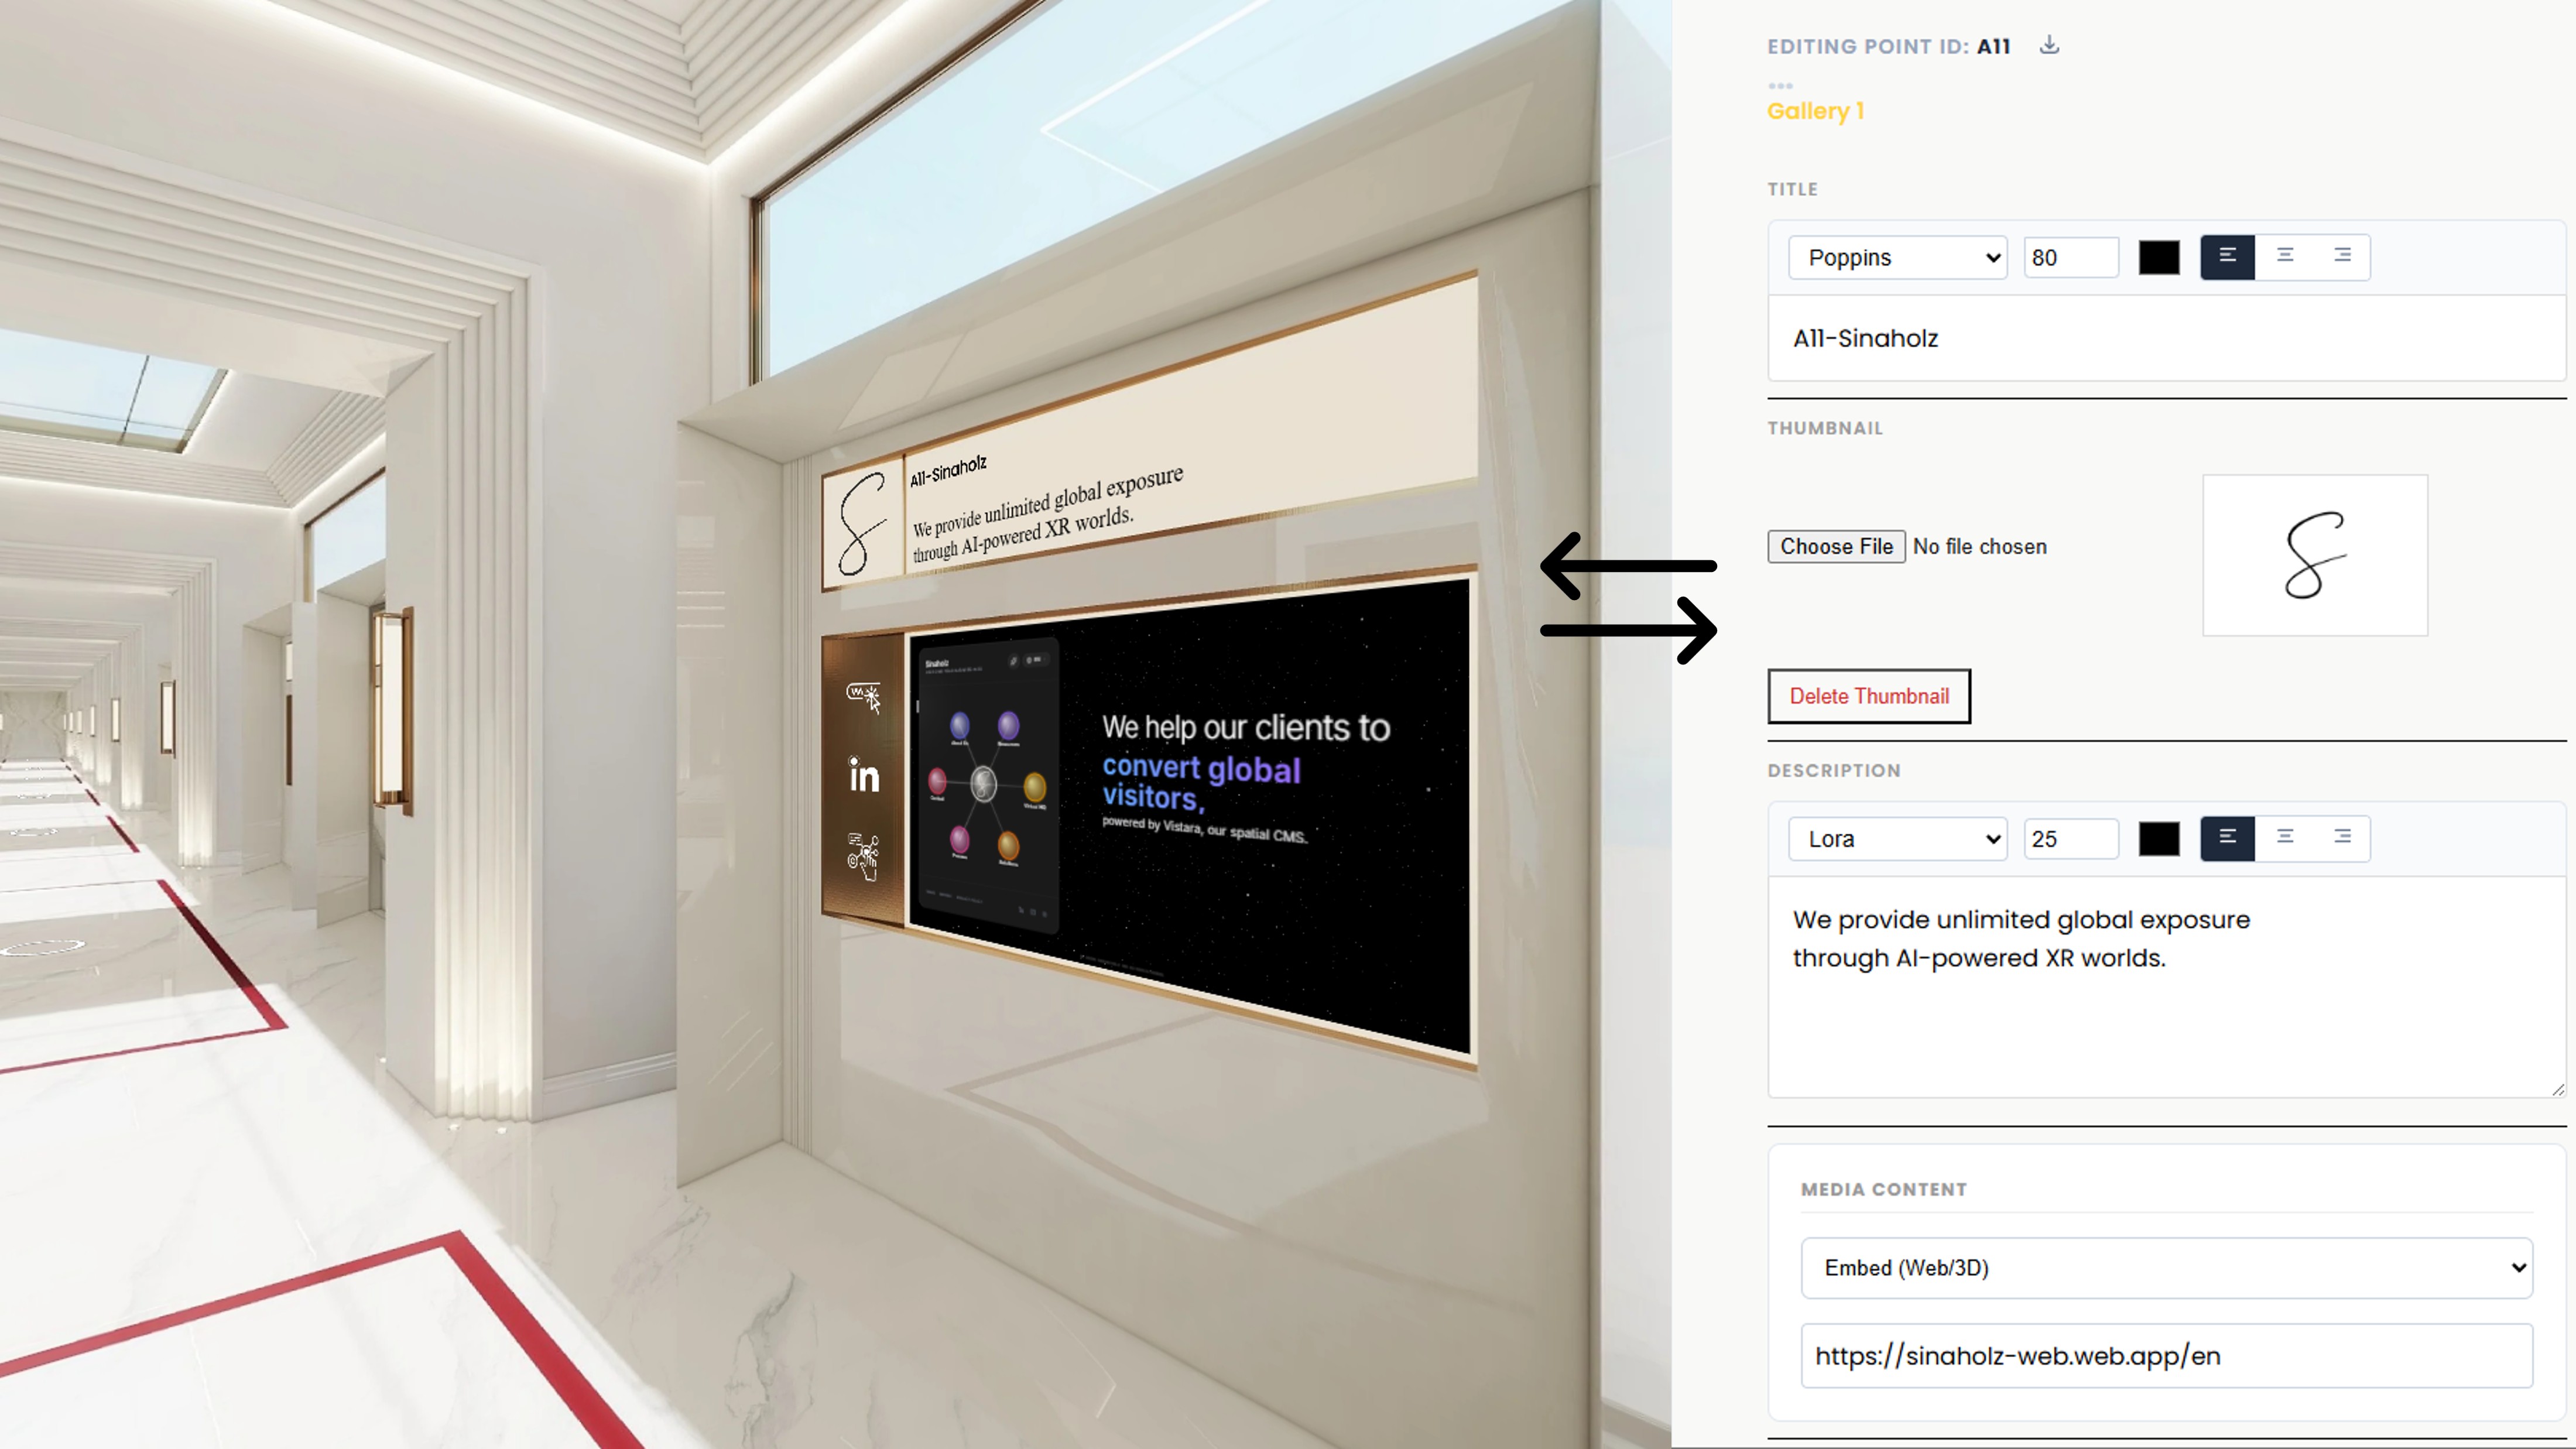Align description text to right
Screen dimensions: 2576x1449
[x=2342, y=838]
